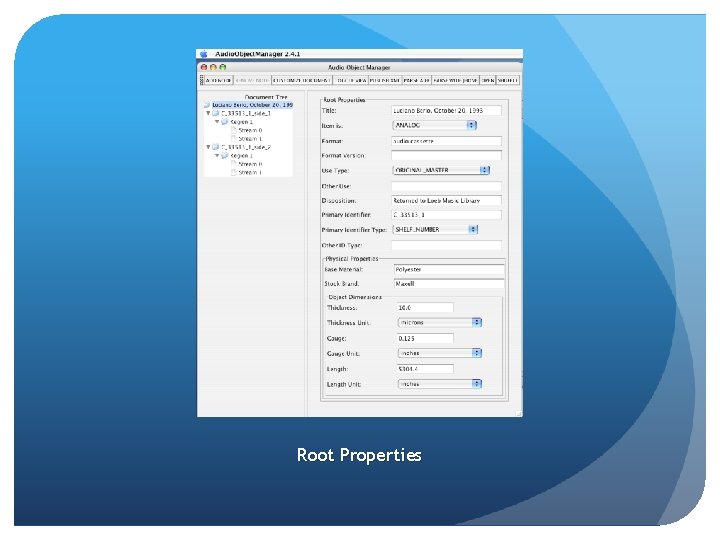Image resolution: width=720 pixels, height=540 pixels.
Task: Select Stream 0 under C_33513_1_side_1
Action: click(x=250, y=130)
